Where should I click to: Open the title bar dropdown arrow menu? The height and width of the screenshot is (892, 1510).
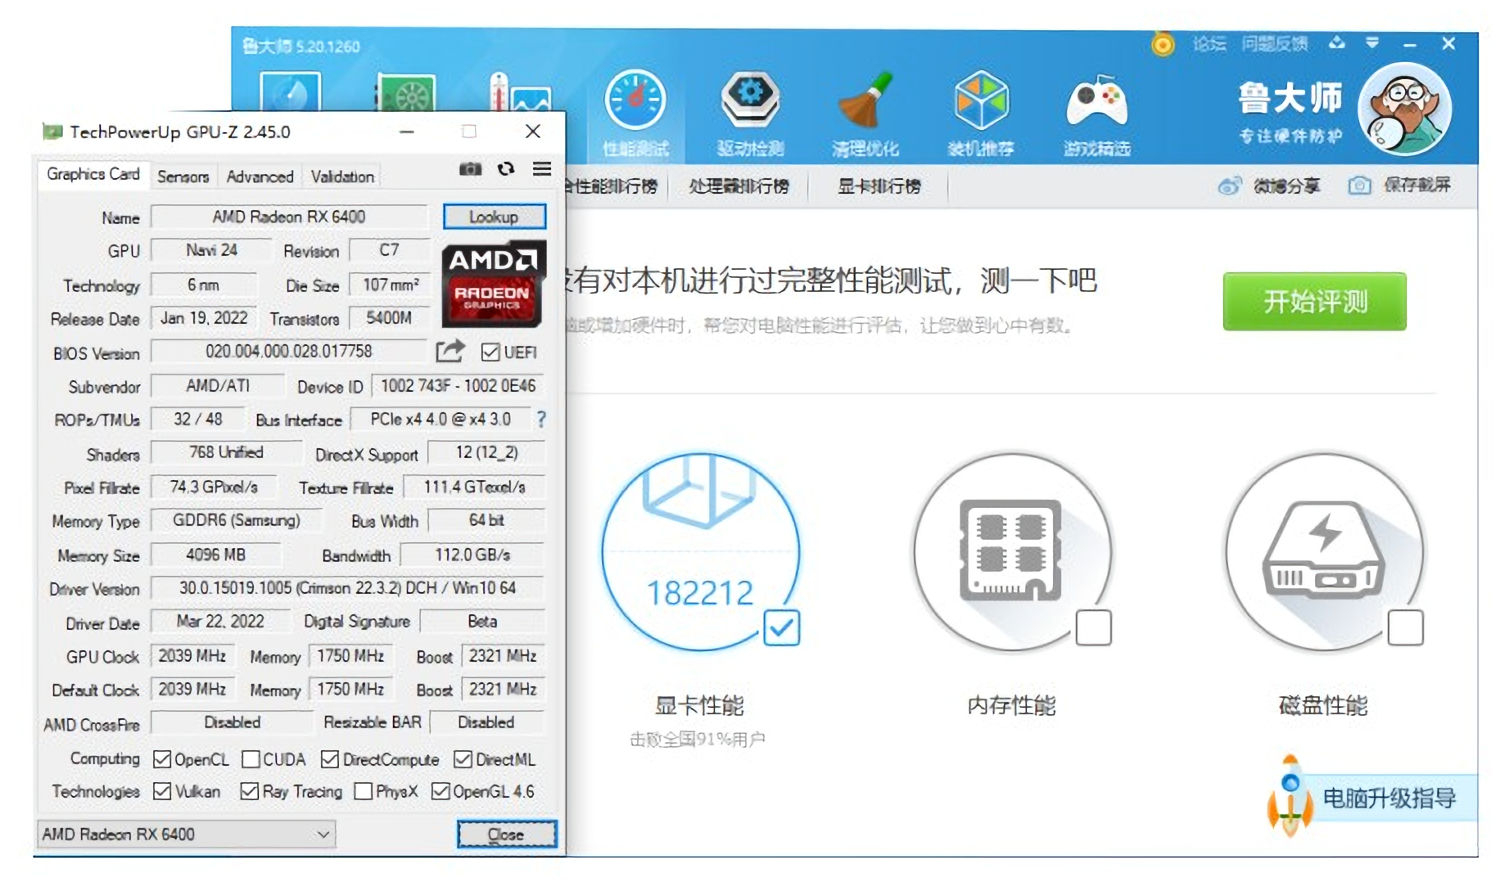tap(1372, 43)
